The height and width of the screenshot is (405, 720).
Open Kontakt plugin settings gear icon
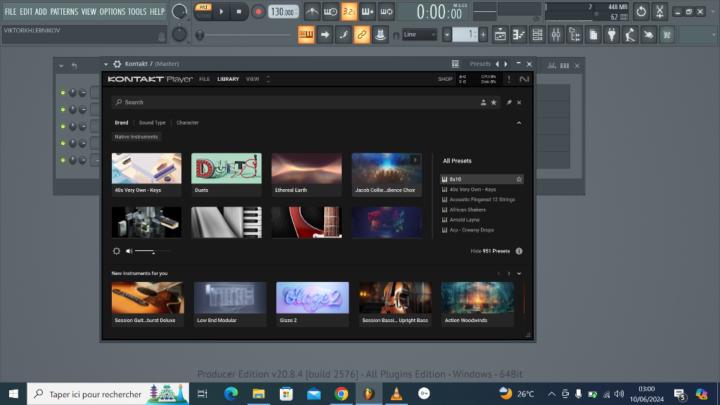117,64
